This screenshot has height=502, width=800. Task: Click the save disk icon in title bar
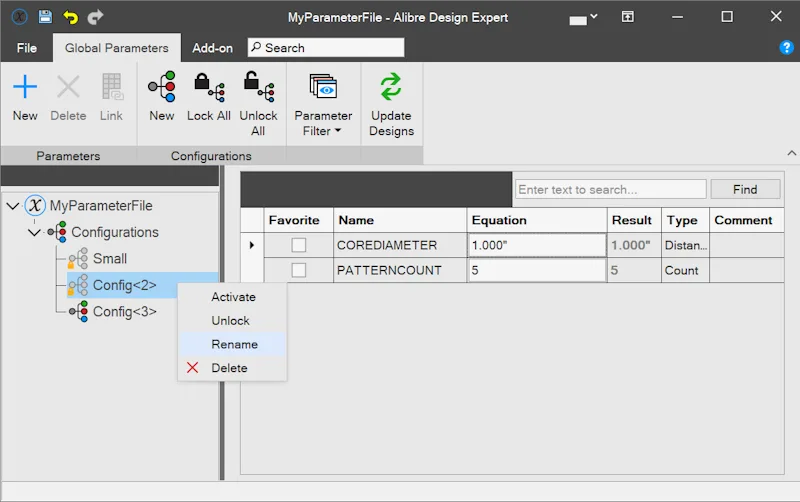pos(45,17)
